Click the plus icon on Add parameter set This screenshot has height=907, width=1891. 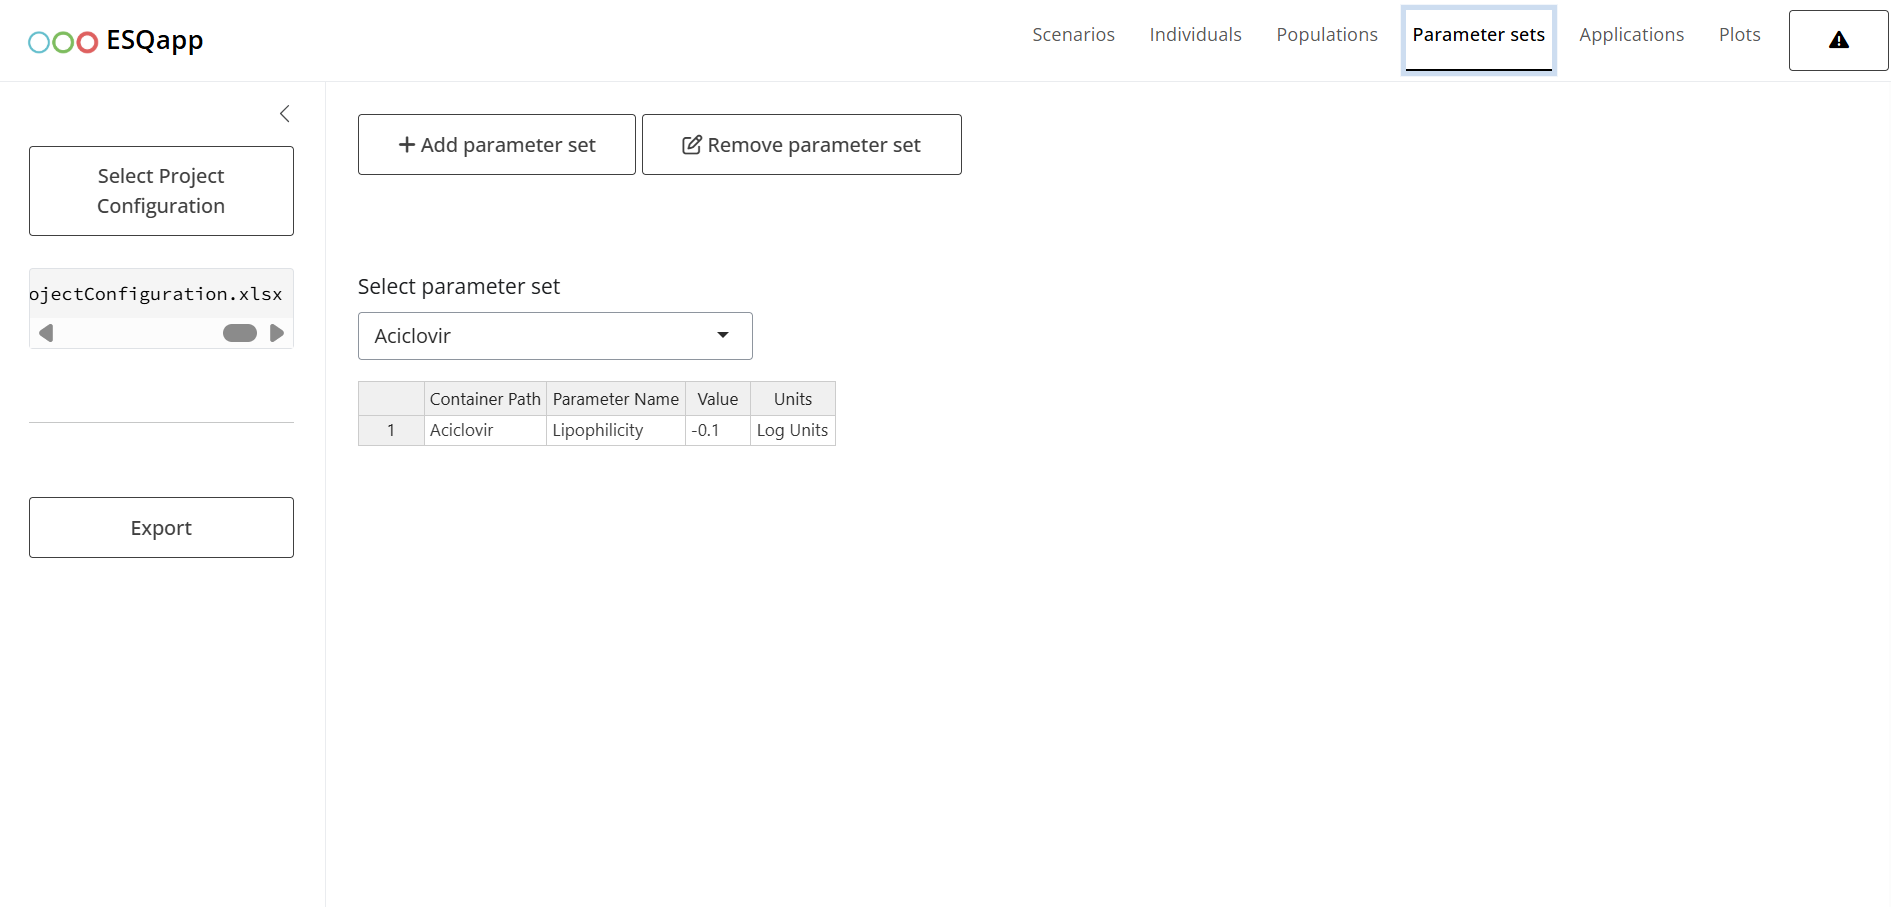[407, 145]
